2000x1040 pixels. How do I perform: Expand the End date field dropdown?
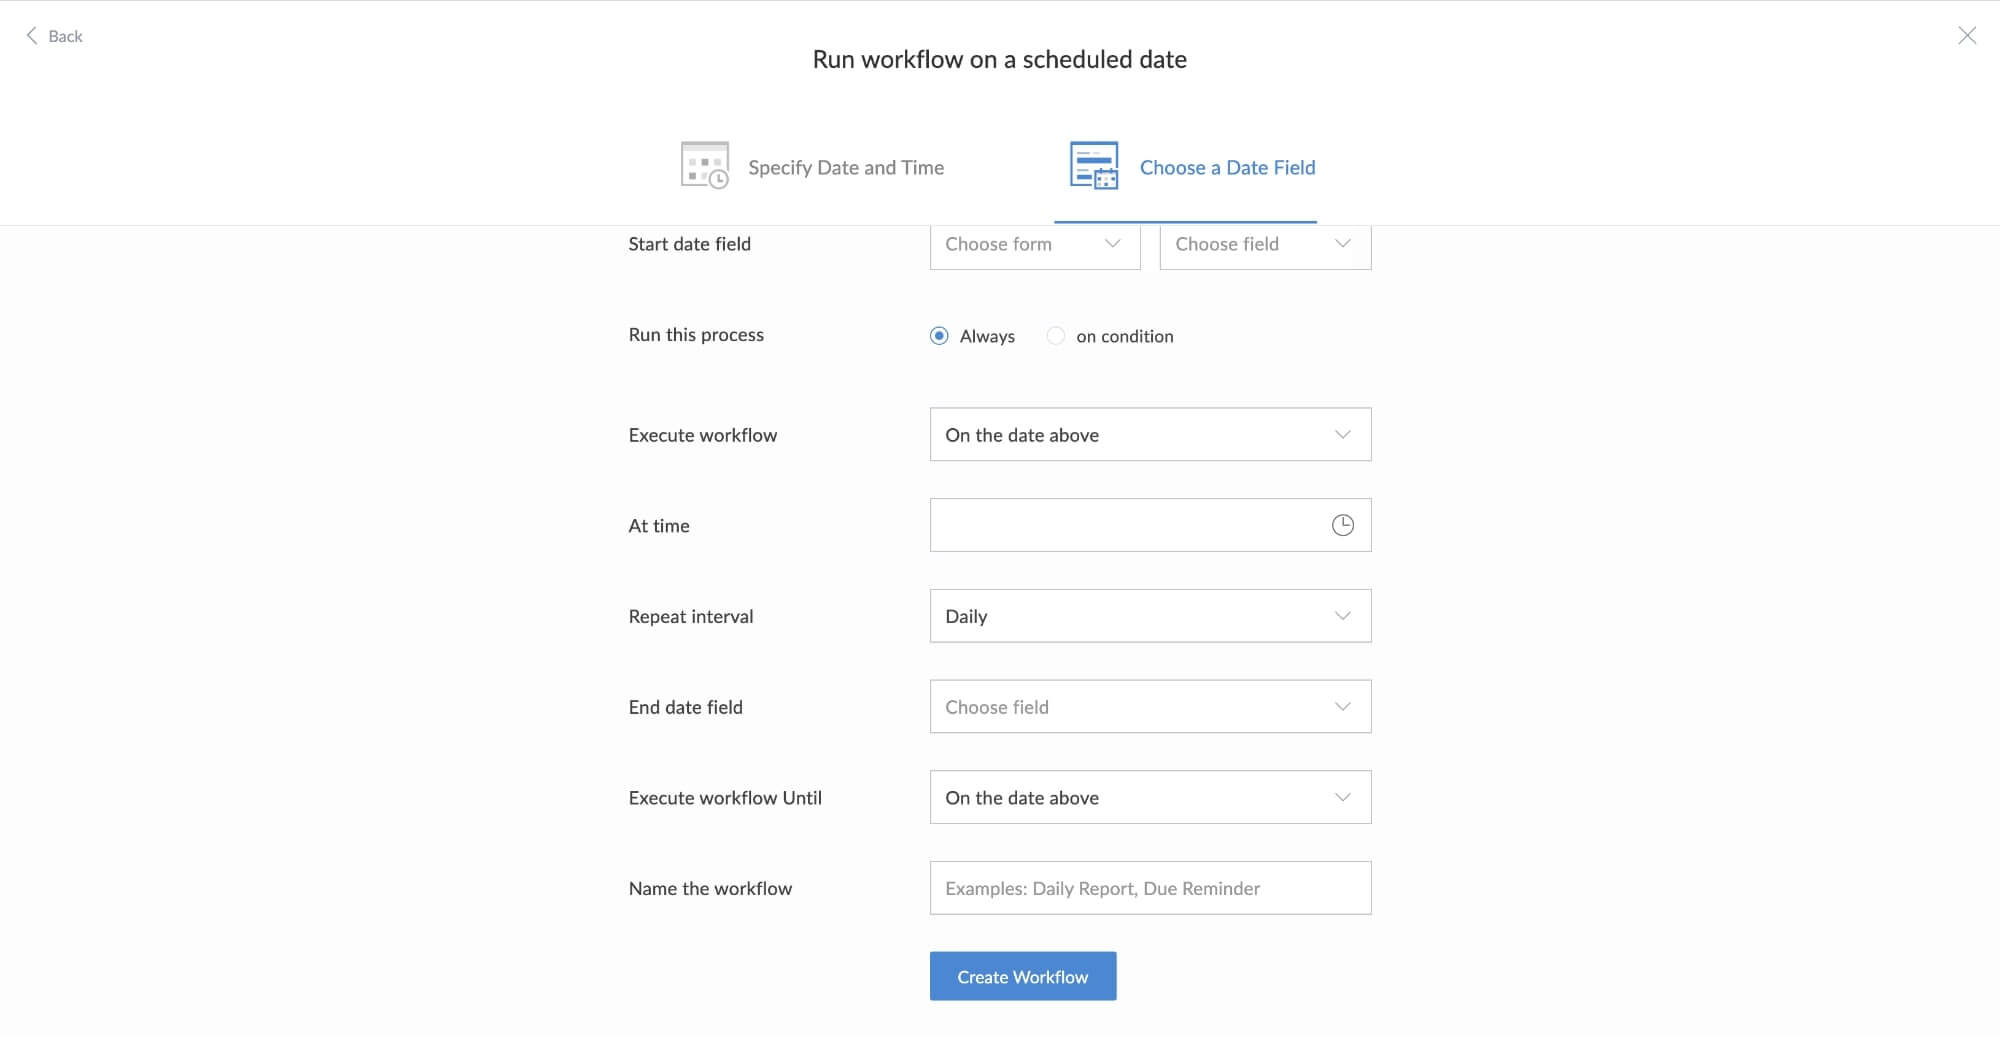point(1149,707)
